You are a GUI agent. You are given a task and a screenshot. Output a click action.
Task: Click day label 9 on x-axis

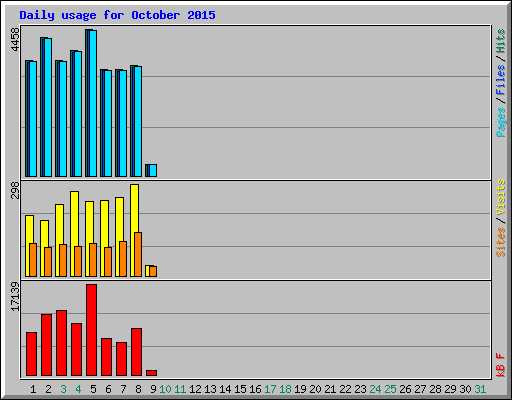tap(153, 389)
